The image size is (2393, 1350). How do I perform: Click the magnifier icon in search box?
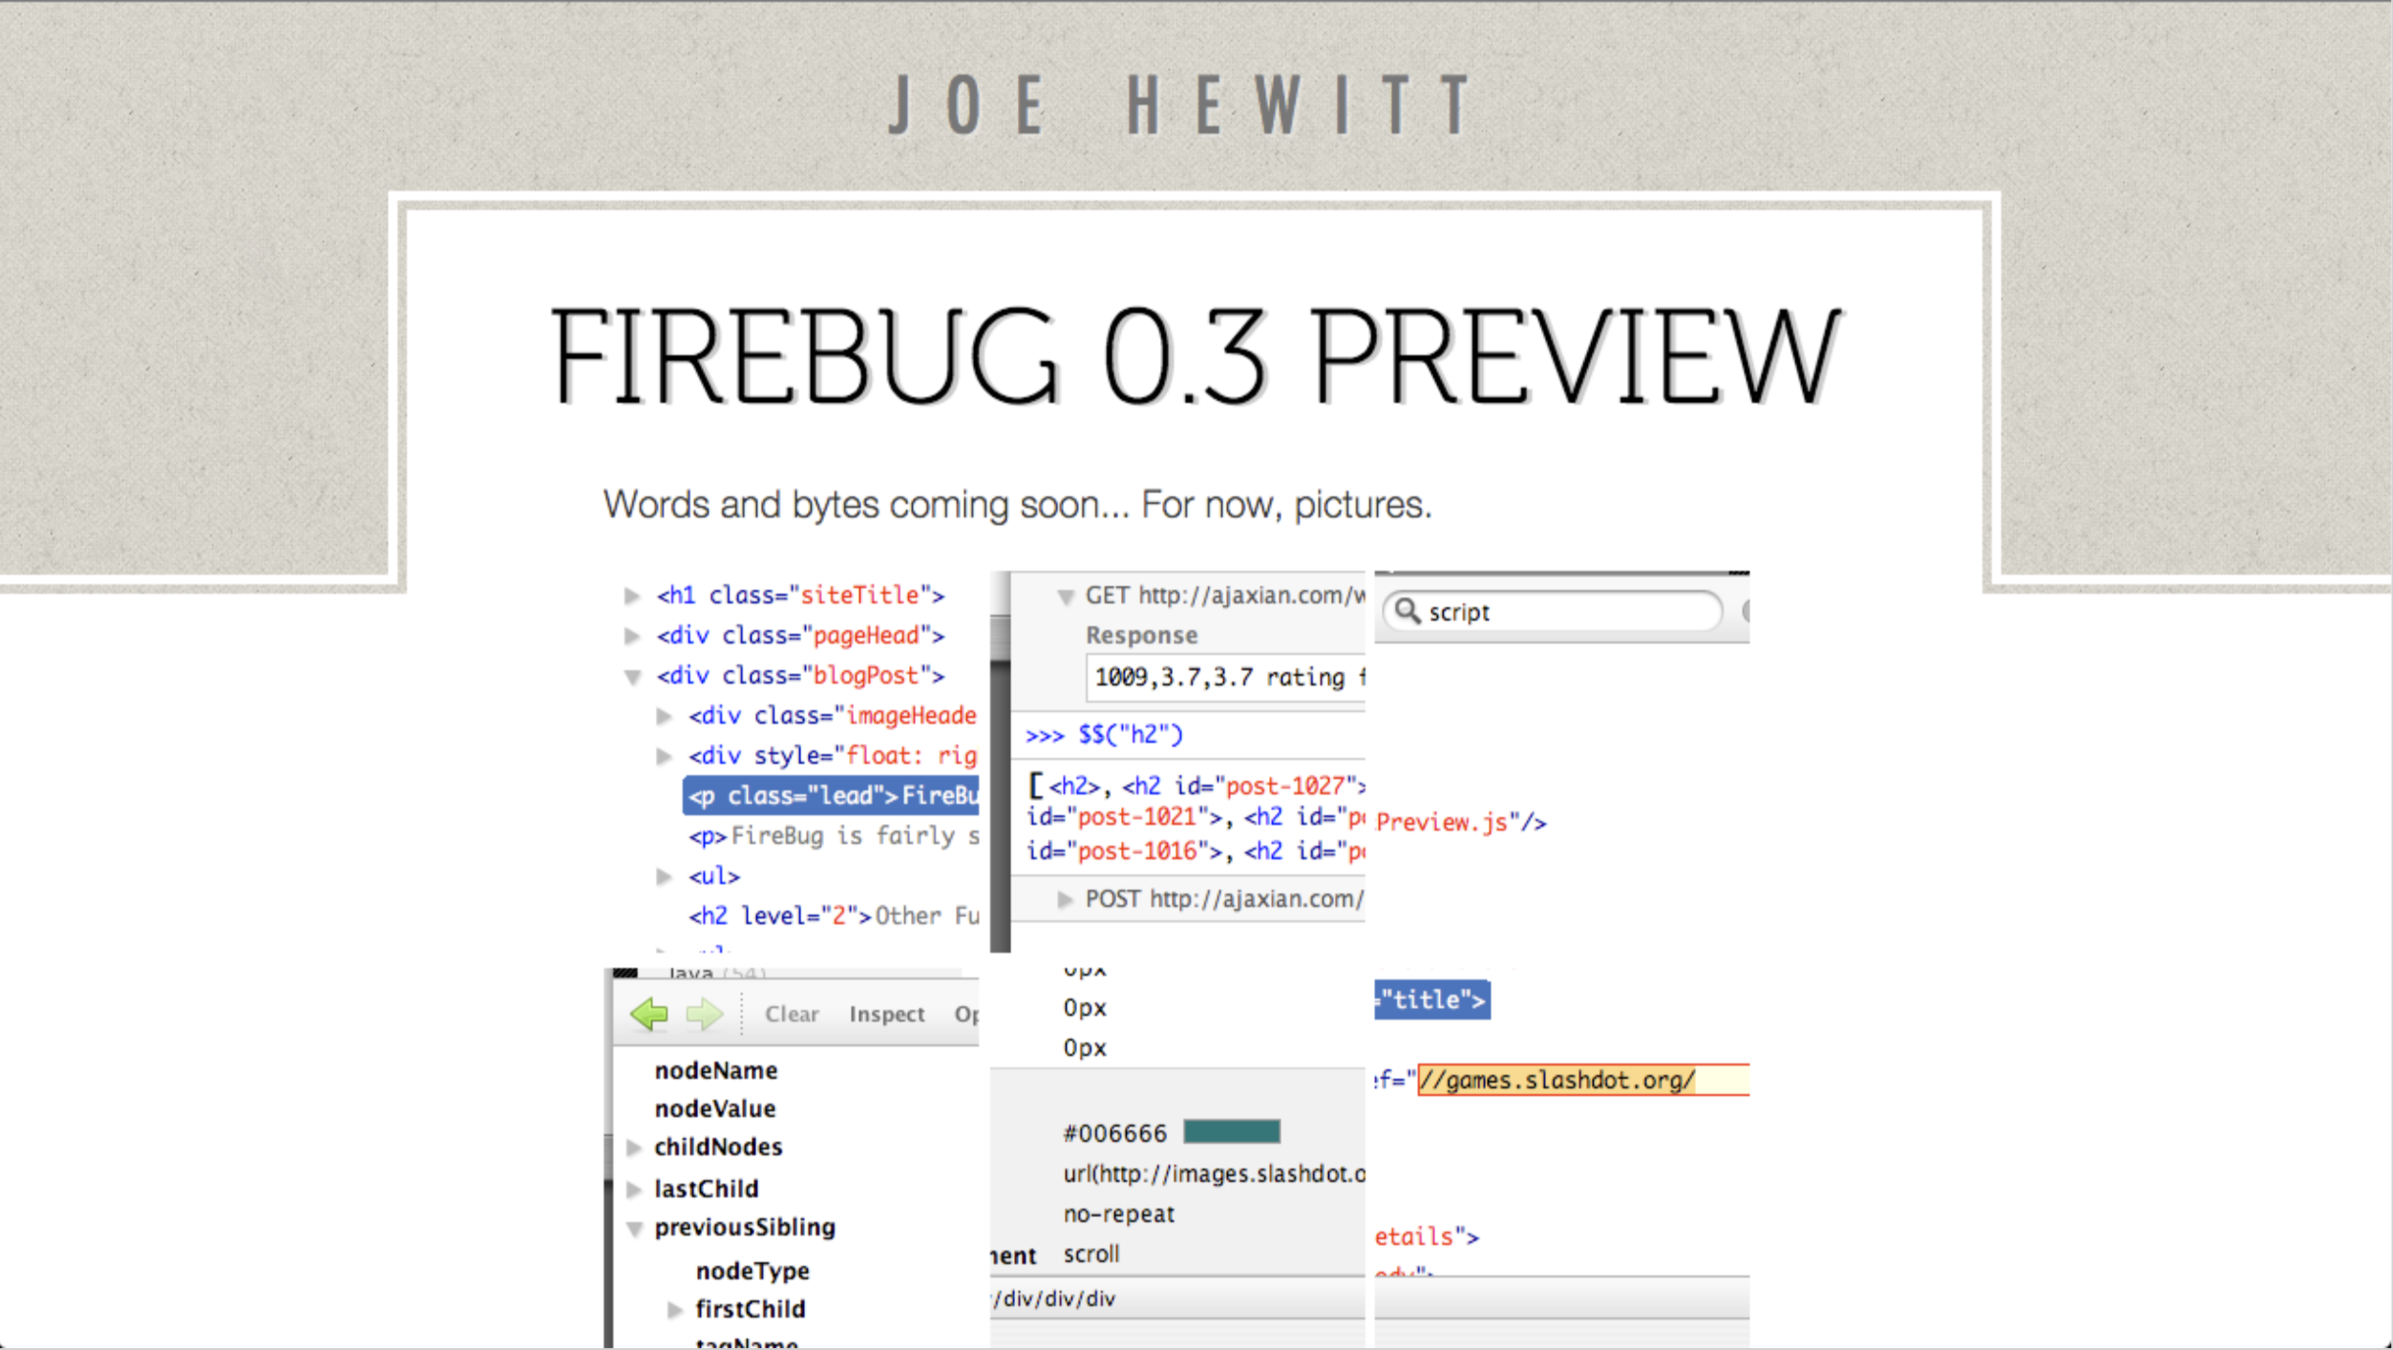pos(1408,611)
